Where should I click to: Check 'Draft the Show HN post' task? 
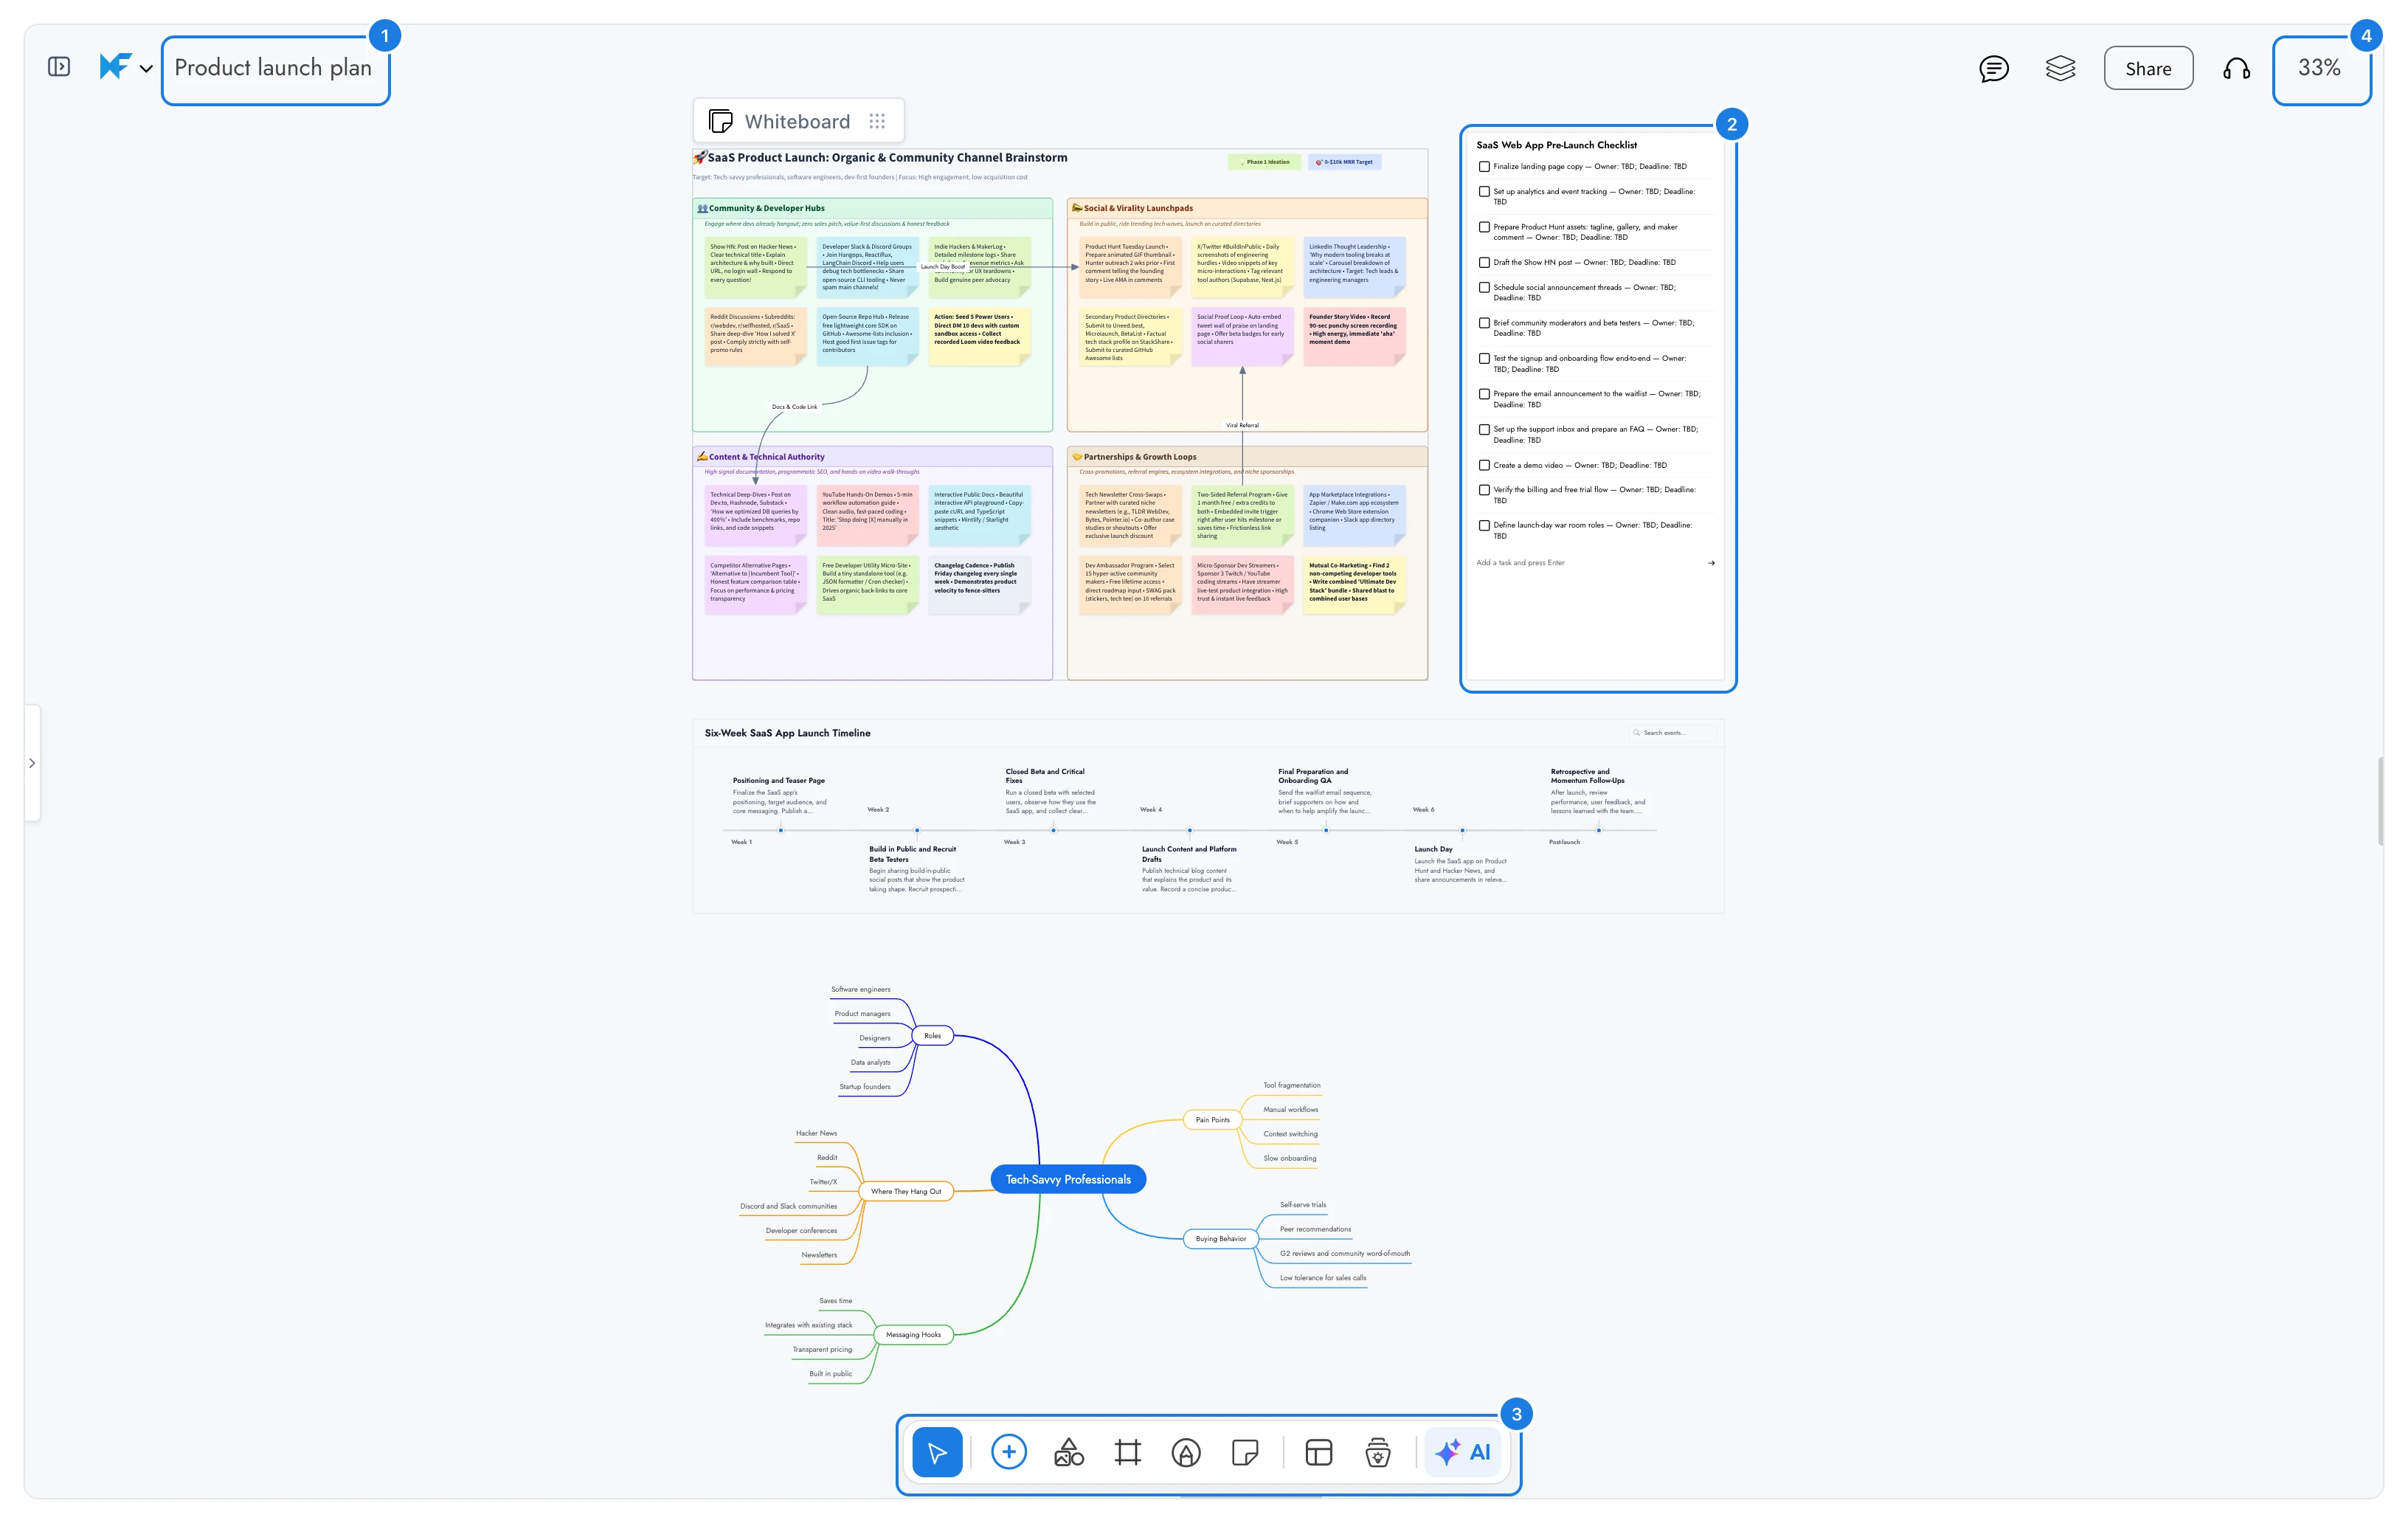(x=1484, y=262)
